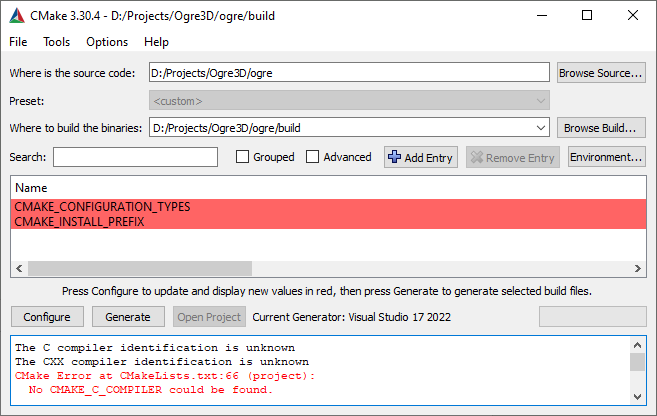Click the progress bar beside generator label

pos(592,316)
